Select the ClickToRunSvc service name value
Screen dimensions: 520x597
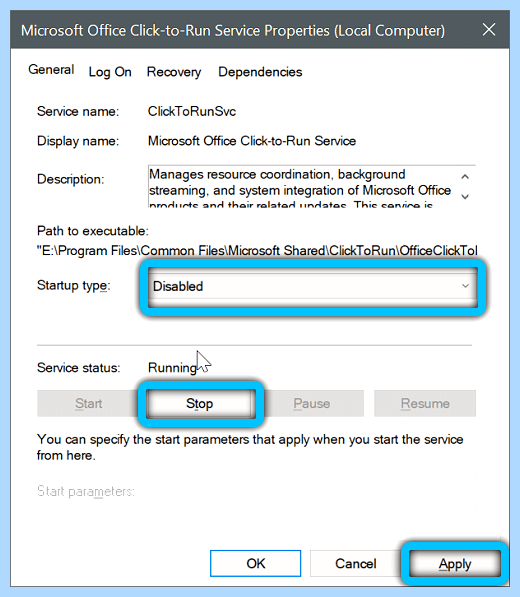pos(192,112)
